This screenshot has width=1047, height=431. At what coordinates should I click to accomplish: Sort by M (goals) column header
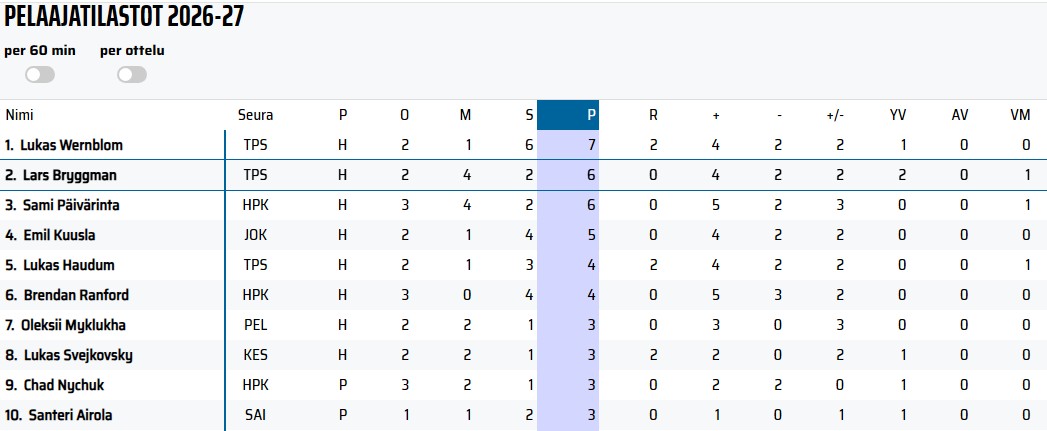point(465,115)
